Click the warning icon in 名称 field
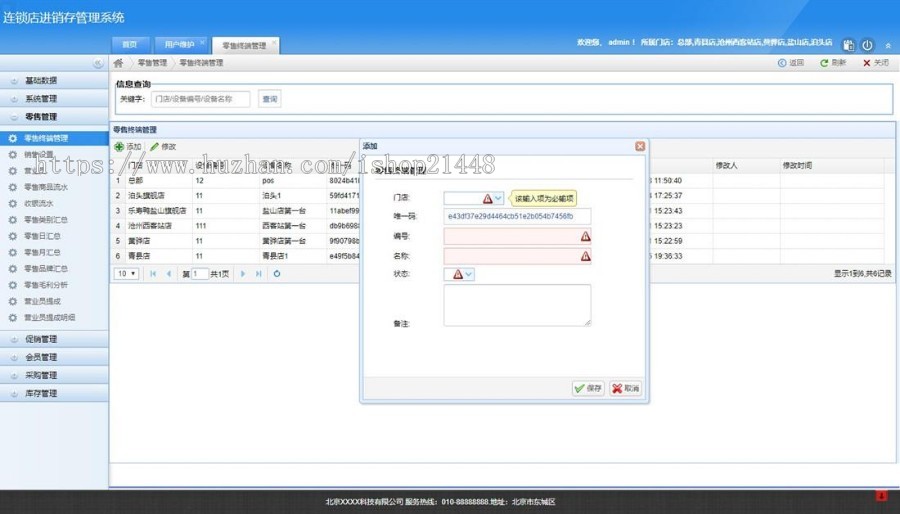The image size is (900, 514). pos(585,256)
